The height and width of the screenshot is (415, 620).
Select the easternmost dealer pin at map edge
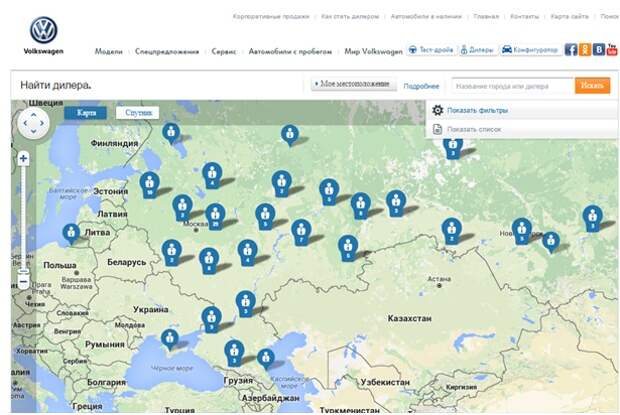point(592,218)
